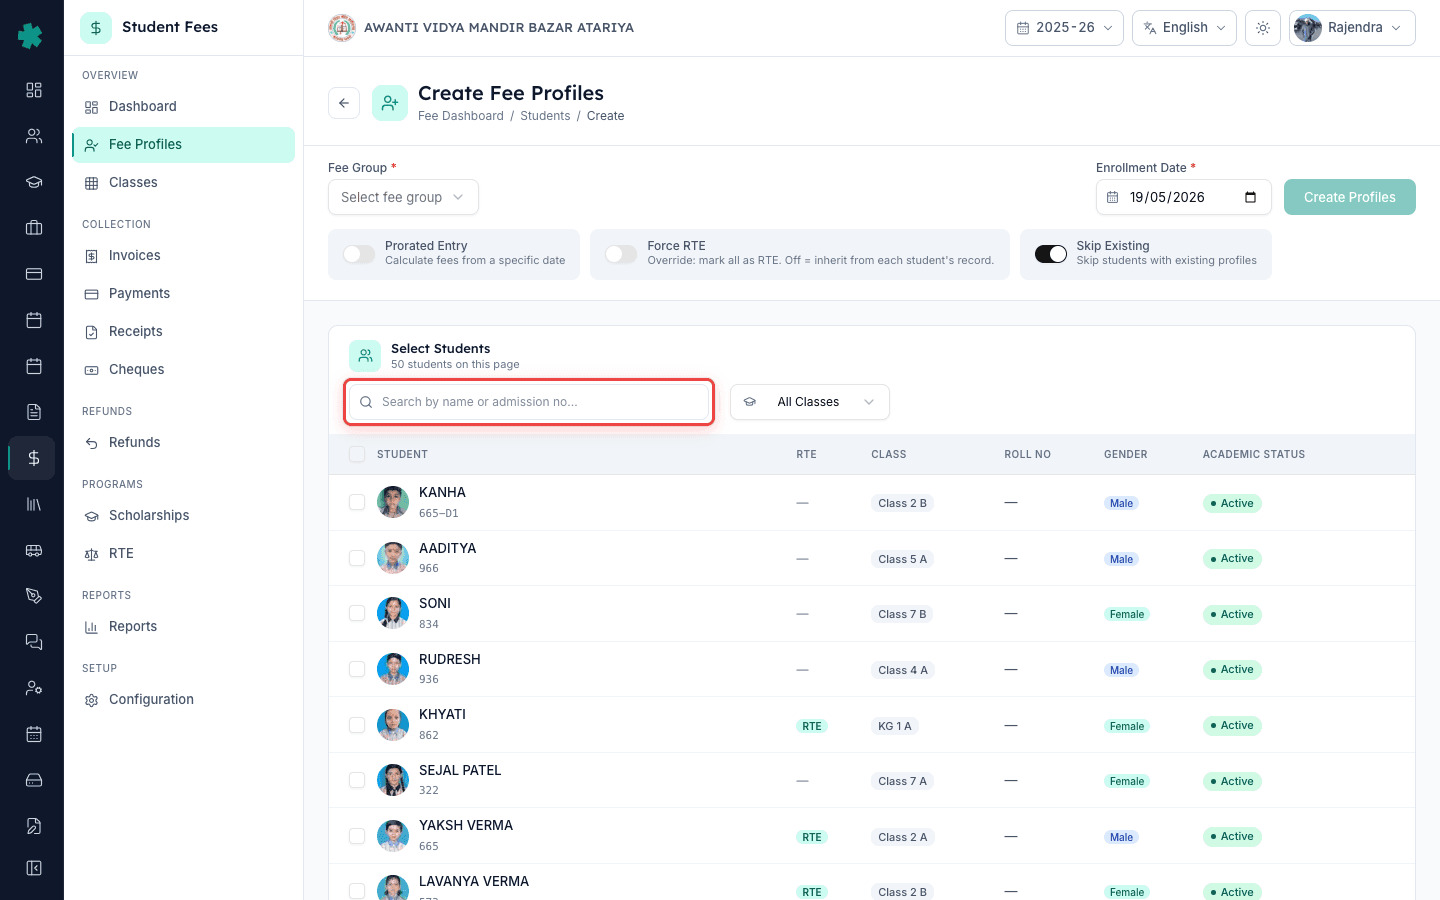
Task: Select the checkbox for SONI
Action: click(357, 613)
